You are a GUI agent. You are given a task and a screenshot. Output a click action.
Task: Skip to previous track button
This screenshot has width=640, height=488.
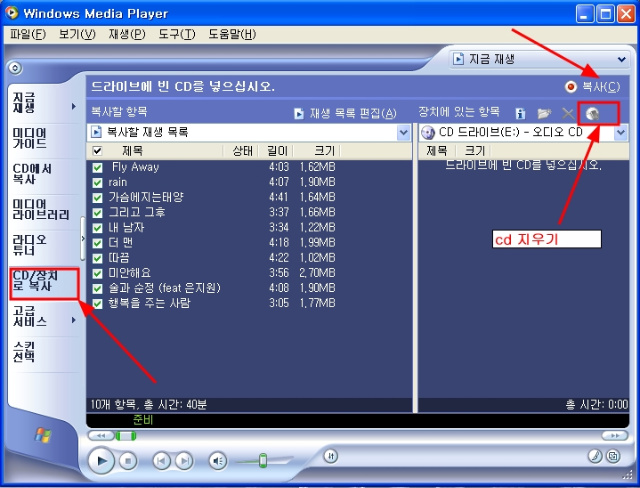pyautogui.click(x=161, y=461)
